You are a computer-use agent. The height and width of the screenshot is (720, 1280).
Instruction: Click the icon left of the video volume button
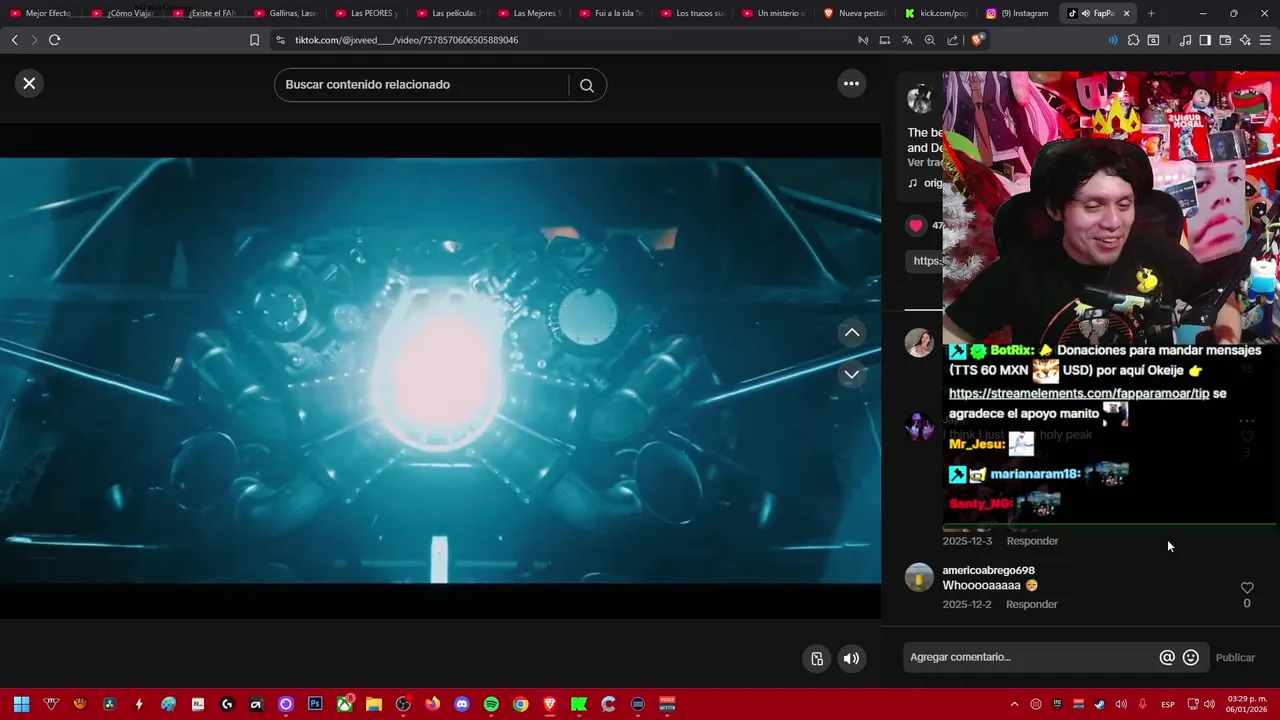pos(817,658)
